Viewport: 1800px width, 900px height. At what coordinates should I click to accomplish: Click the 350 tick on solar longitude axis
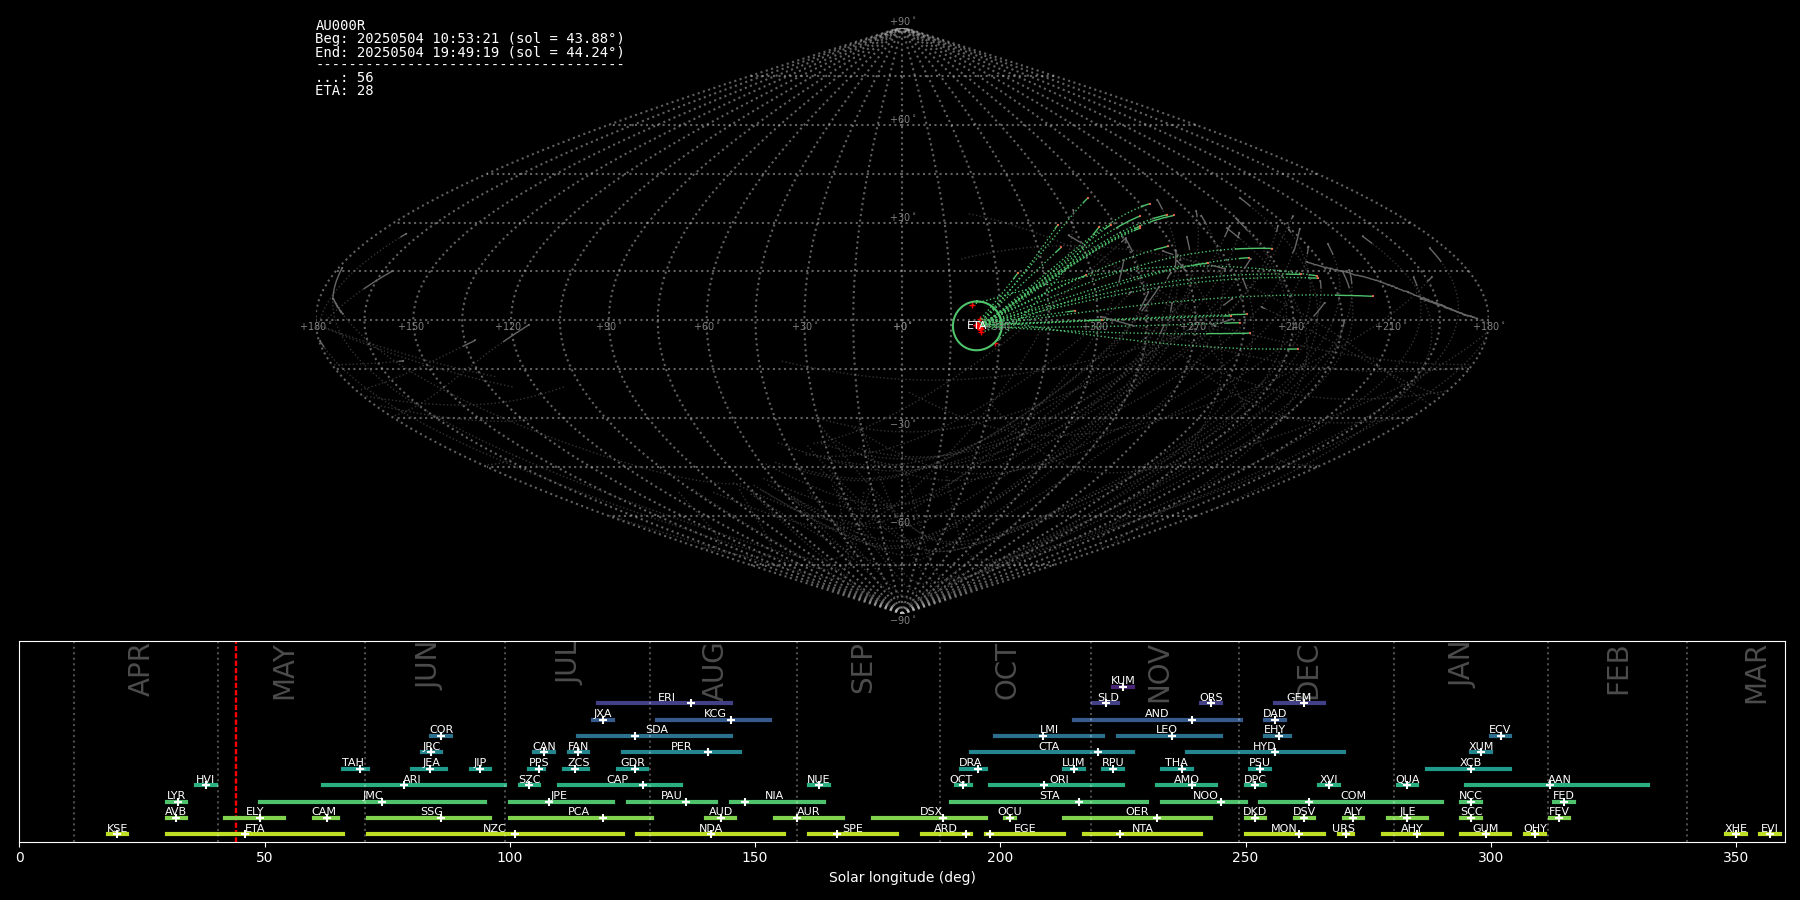click(1735, 858)
